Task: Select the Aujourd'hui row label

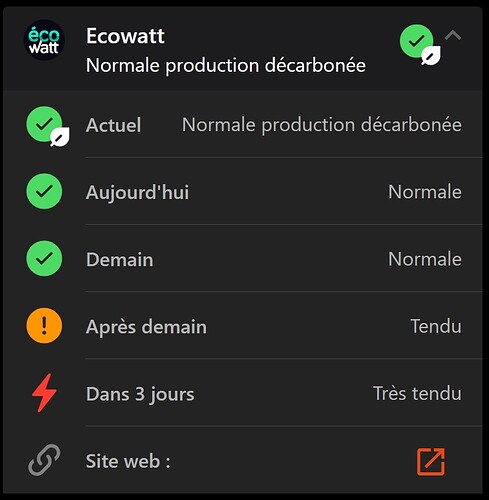Action: tap(137, 192)
